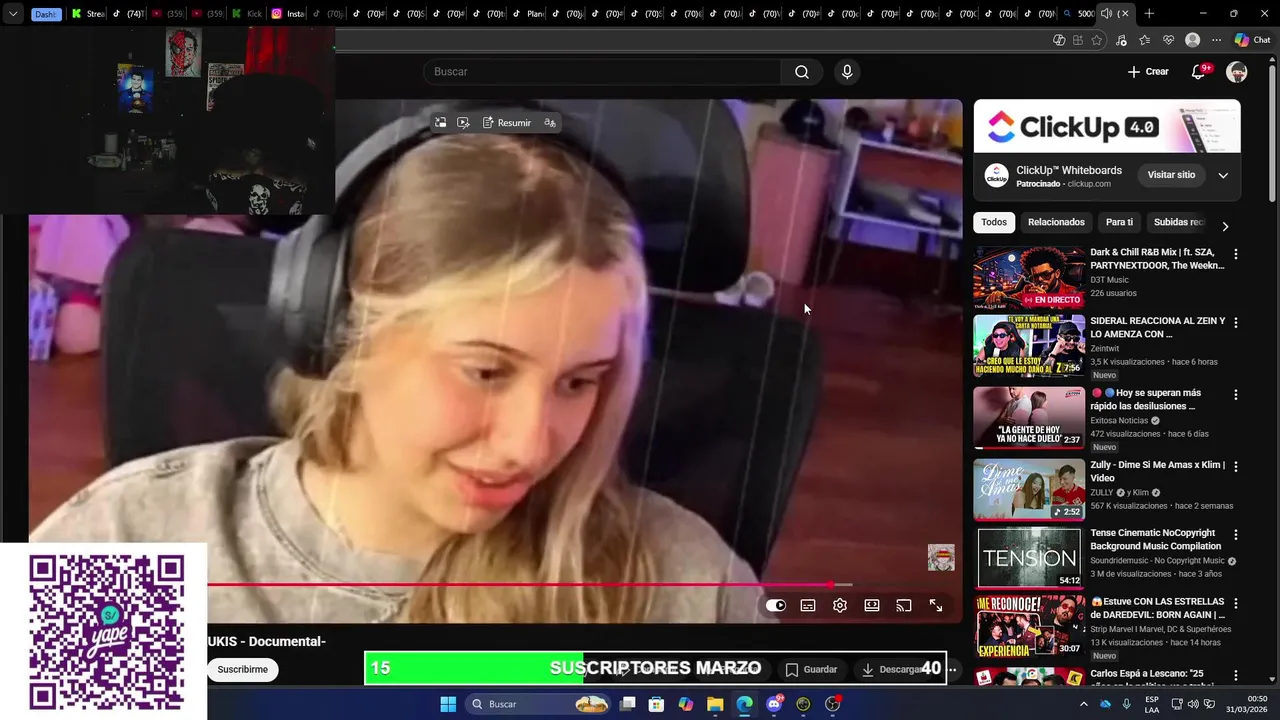This screenshot has height=720, width=1280.
Task: Click the Guardar button
Action: click(811, 669)
